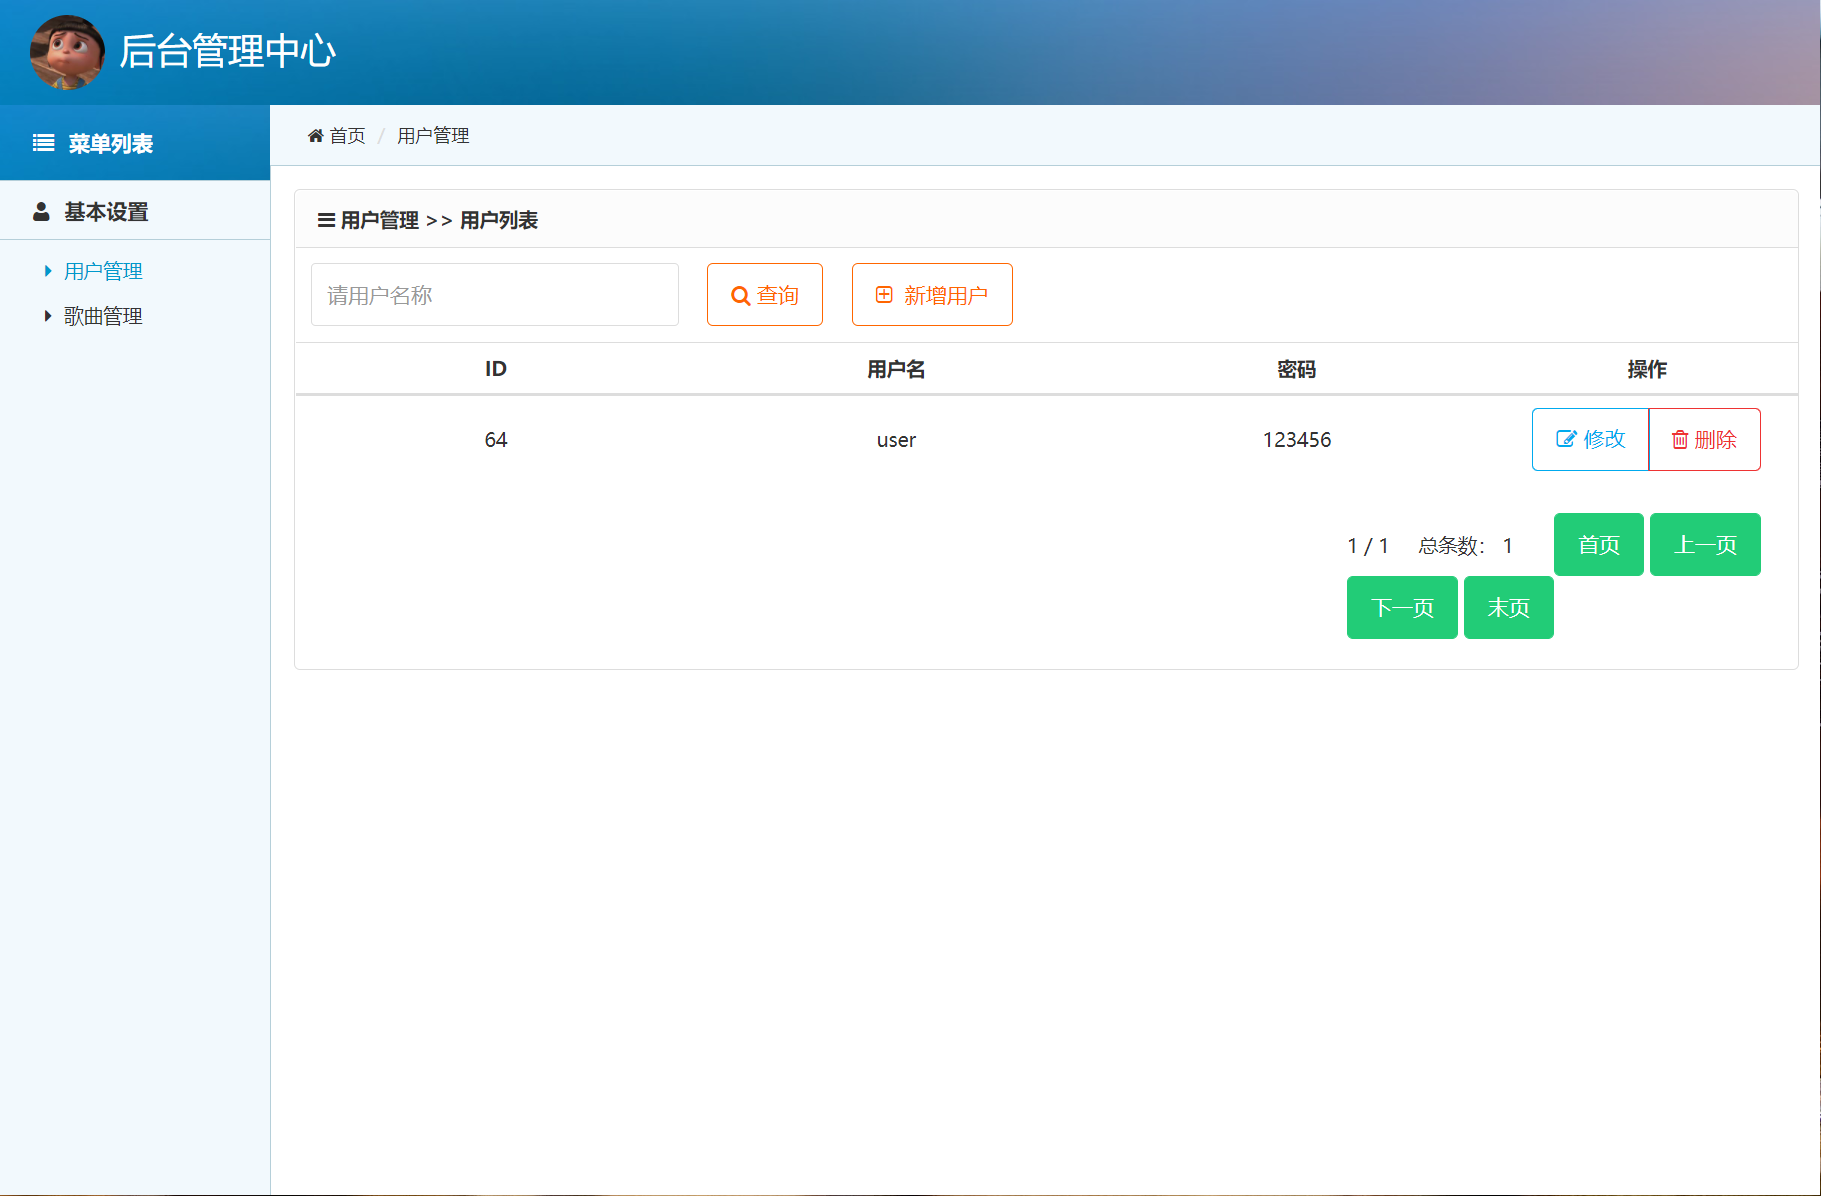Click the menu list icon in sidebar
Viewport: 1821px width, 1196px height.
(x=44, y=143)
